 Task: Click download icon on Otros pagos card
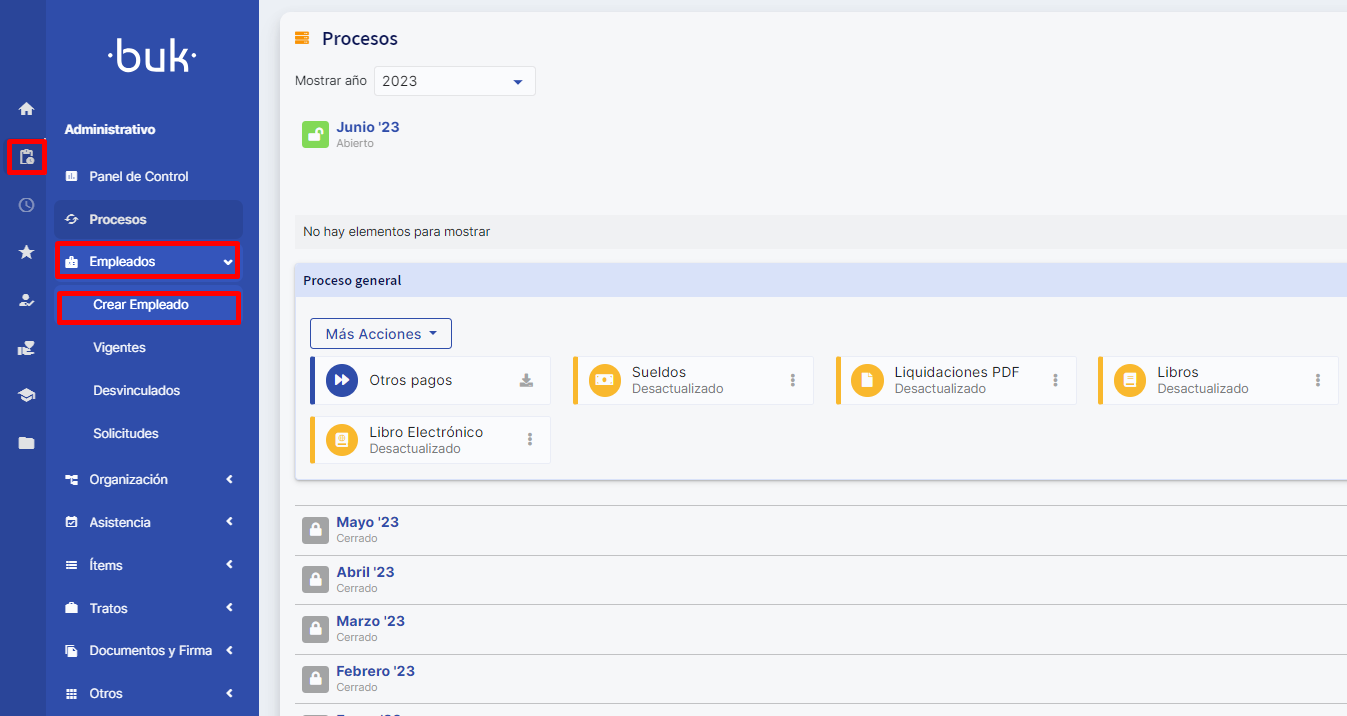pos(526,380)
